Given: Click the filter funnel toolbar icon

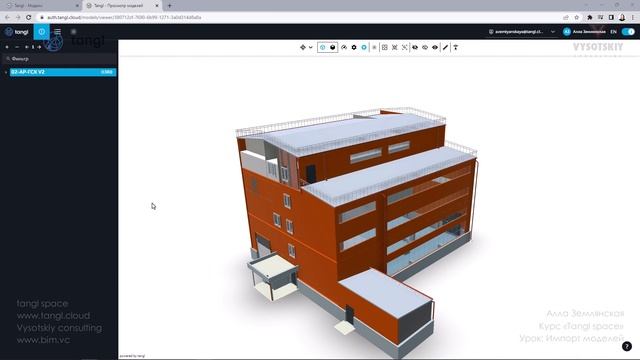Looking at the screenshot, I should tap(456, 47).
